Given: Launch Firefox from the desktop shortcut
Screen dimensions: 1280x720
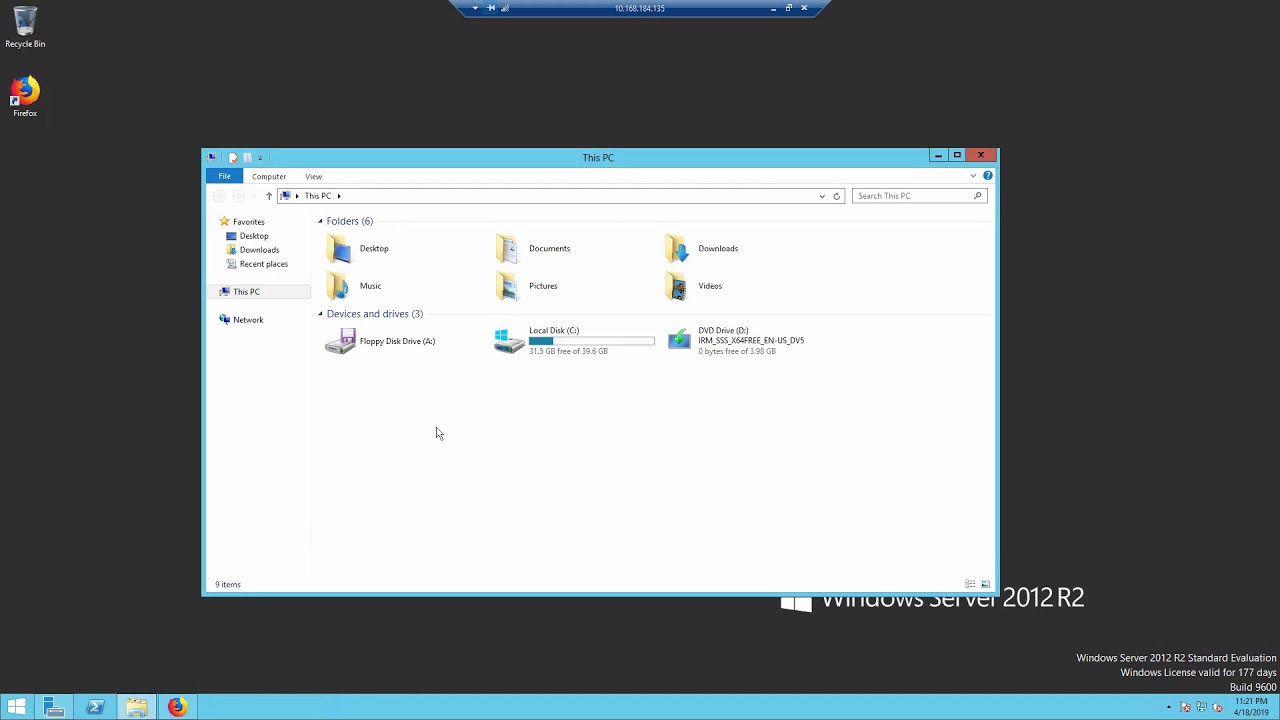Looking at the screenshot, I should [25, 97].
